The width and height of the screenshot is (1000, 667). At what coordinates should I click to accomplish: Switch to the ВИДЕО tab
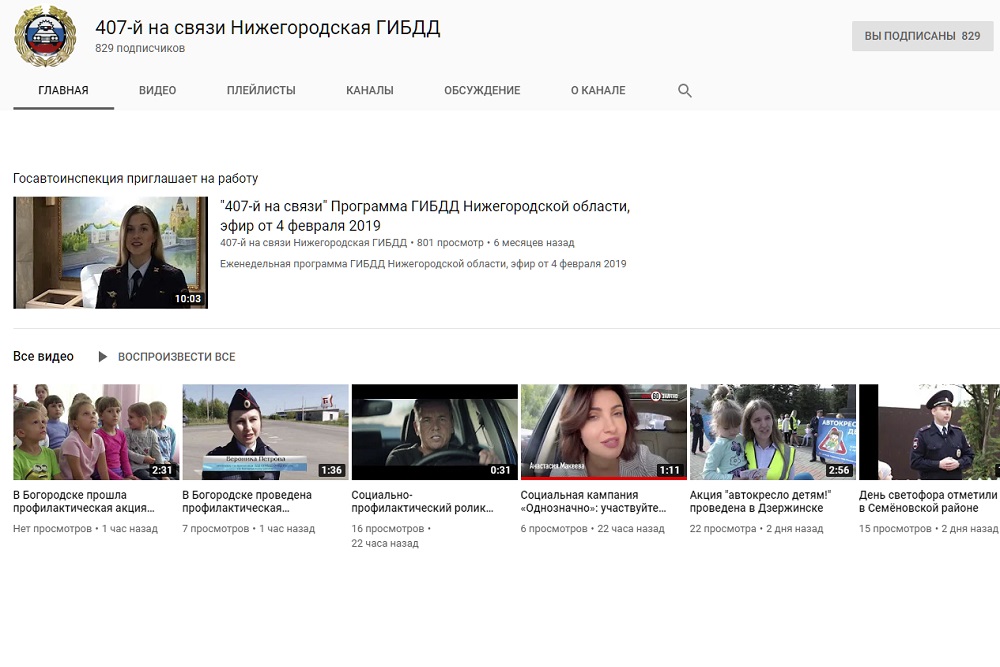point(157,90)
